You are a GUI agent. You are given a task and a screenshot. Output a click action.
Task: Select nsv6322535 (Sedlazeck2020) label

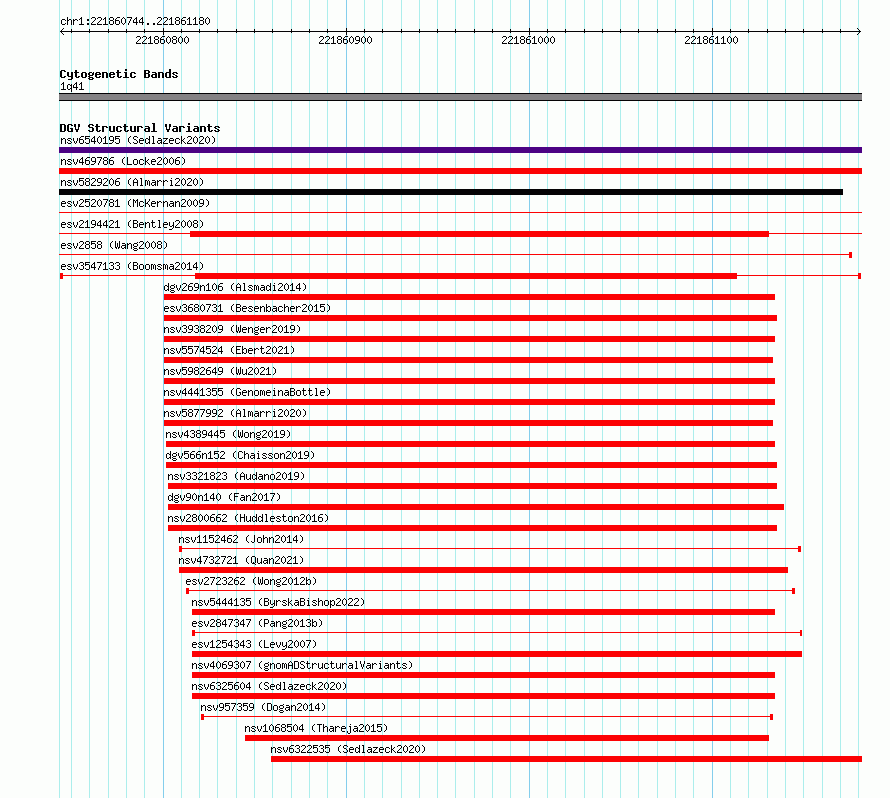click(348, 749)
